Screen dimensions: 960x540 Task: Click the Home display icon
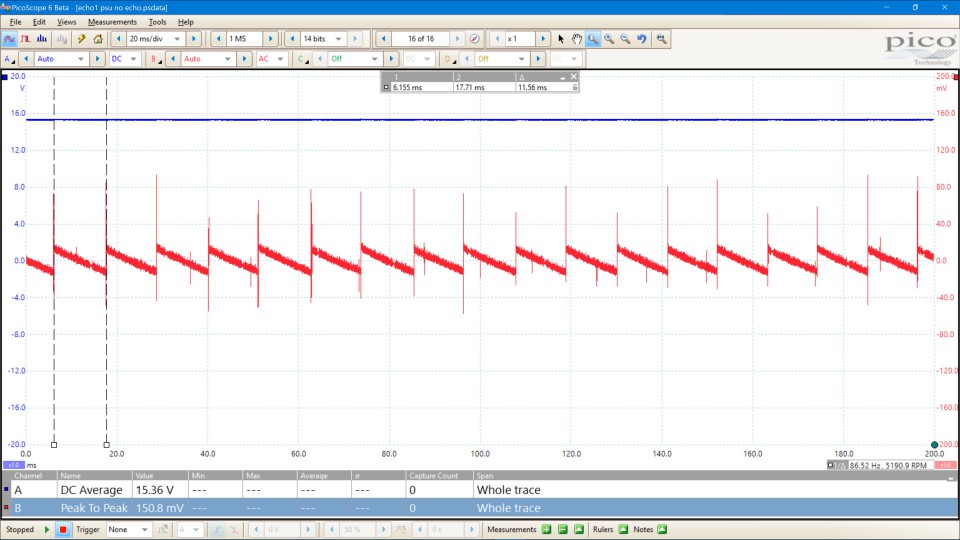click(x=98, y=39)
